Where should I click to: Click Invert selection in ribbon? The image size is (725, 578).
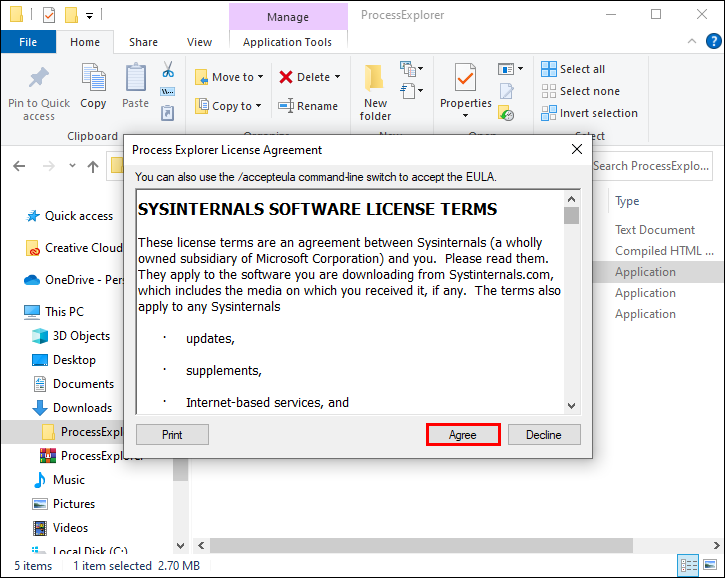(589, 113)
